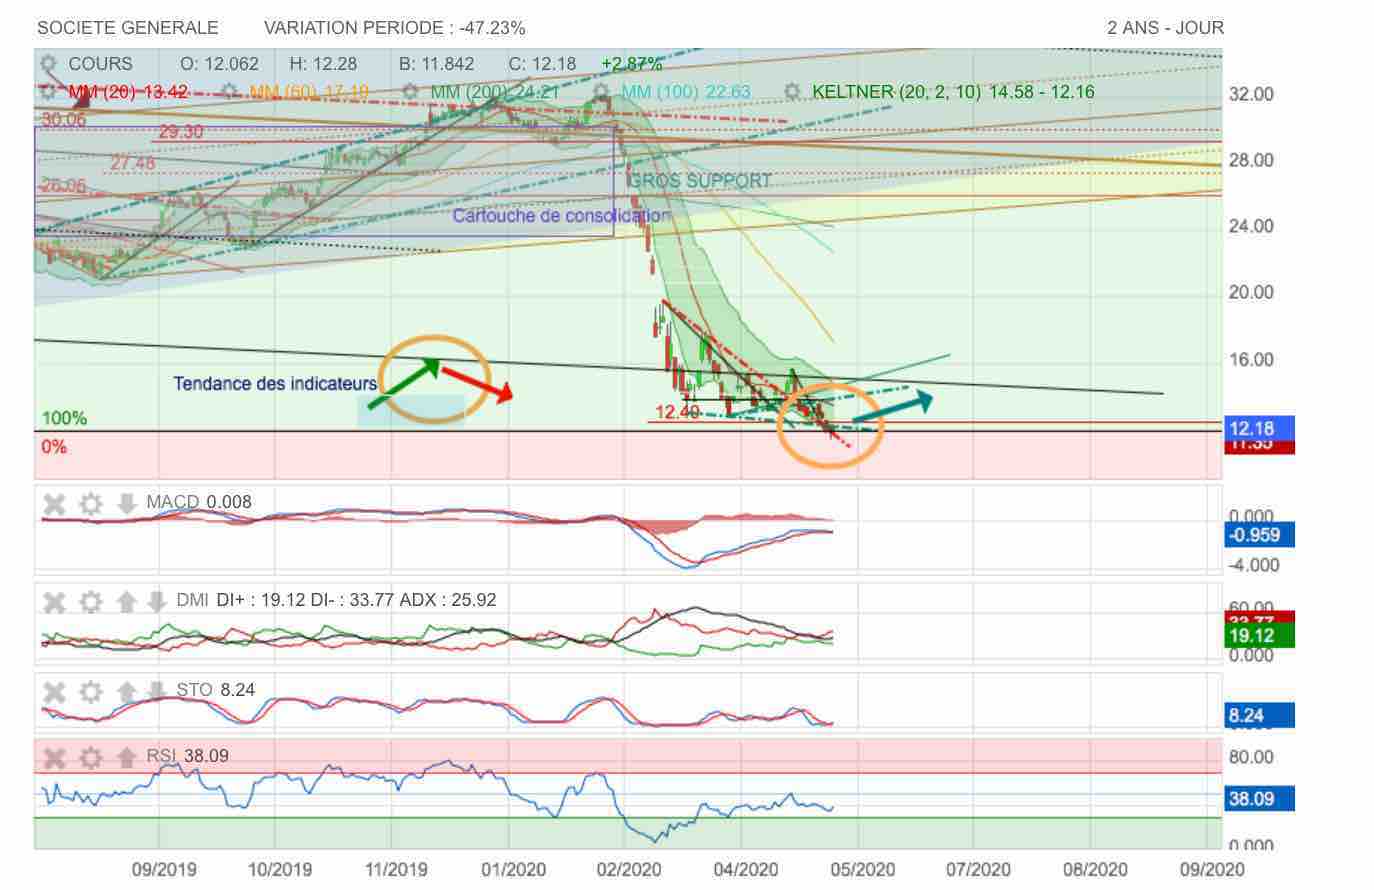This screenshot has width=1374, height=890.
Task: Click the +2.87% change value
Action: click(631, 64)
